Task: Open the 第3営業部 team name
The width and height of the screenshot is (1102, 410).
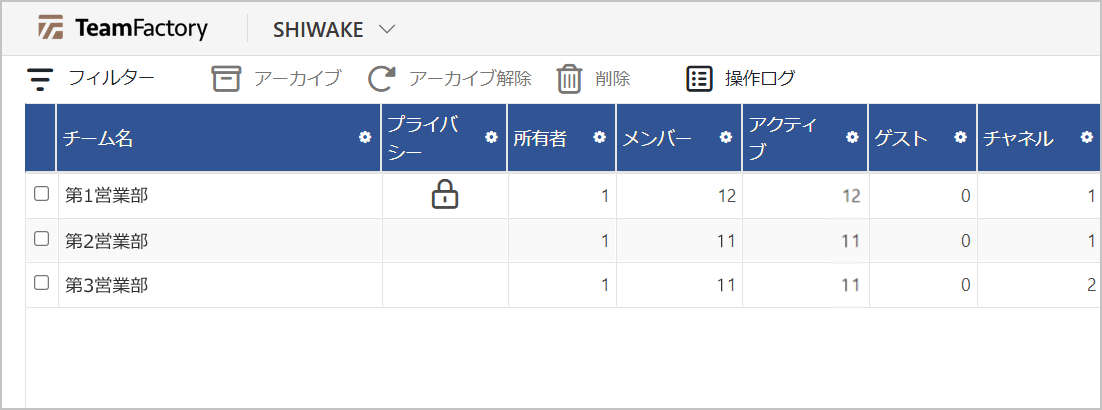Action: tap(106, 285)
